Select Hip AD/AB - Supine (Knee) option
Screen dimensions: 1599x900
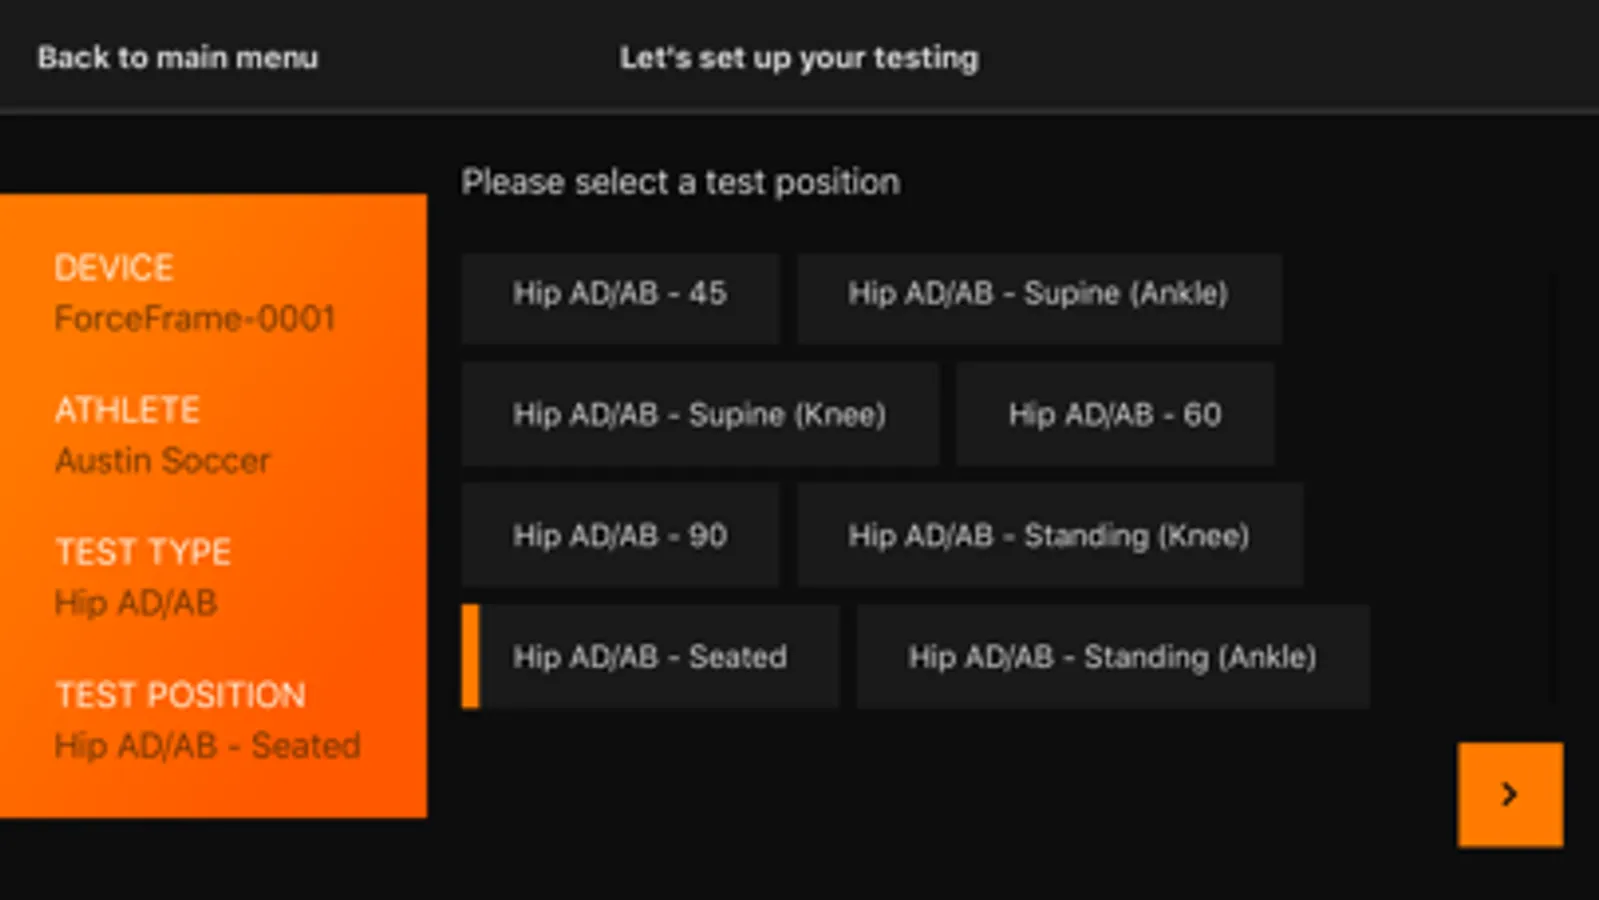[700, 416]
